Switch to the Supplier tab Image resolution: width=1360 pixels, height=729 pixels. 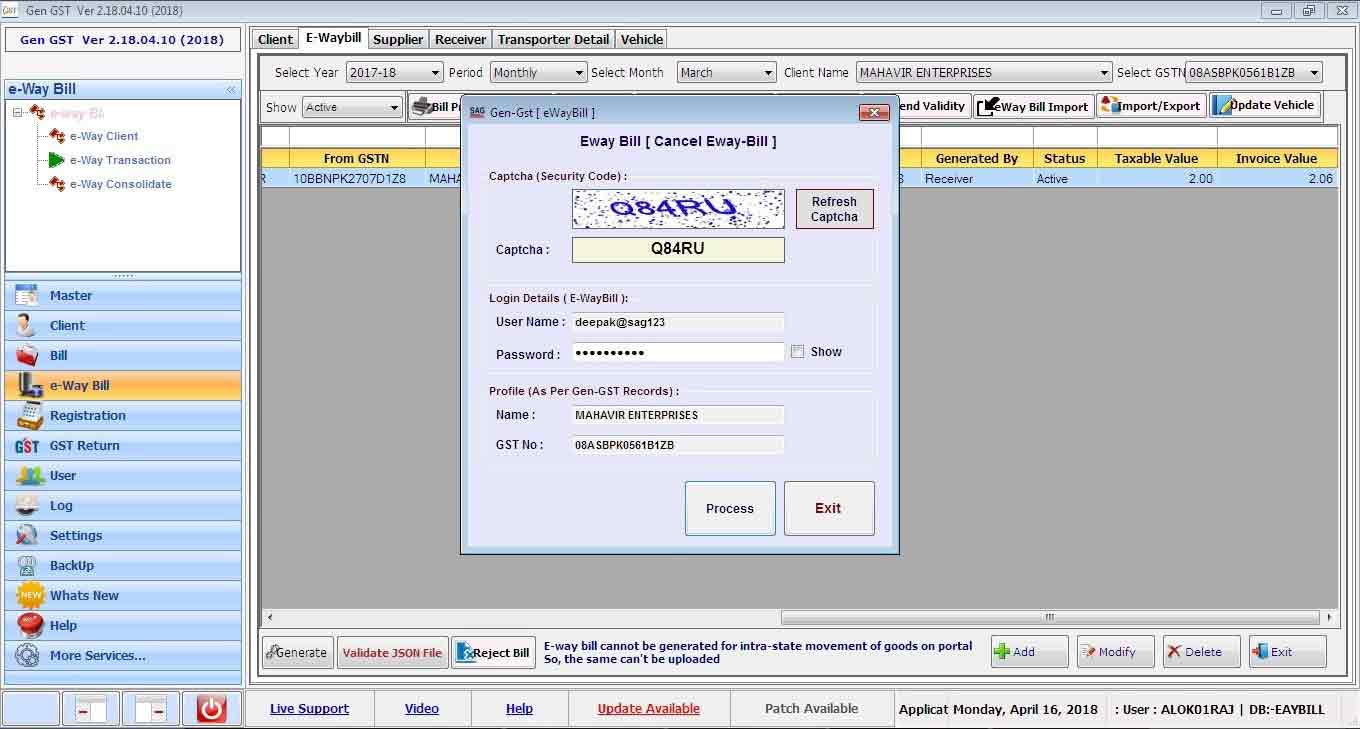pyautogui.click(x=398, y=40)
